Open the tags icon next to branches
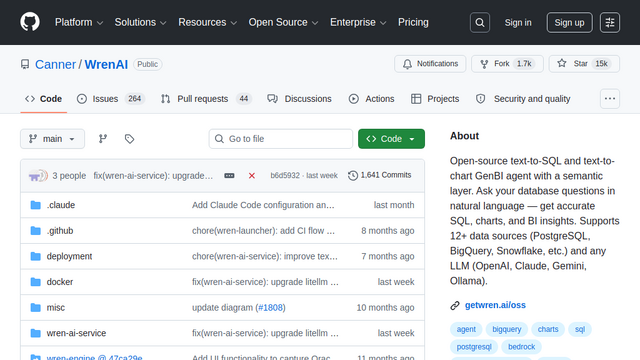Screen dimensions: 640x360 click(x=129, y=139)
